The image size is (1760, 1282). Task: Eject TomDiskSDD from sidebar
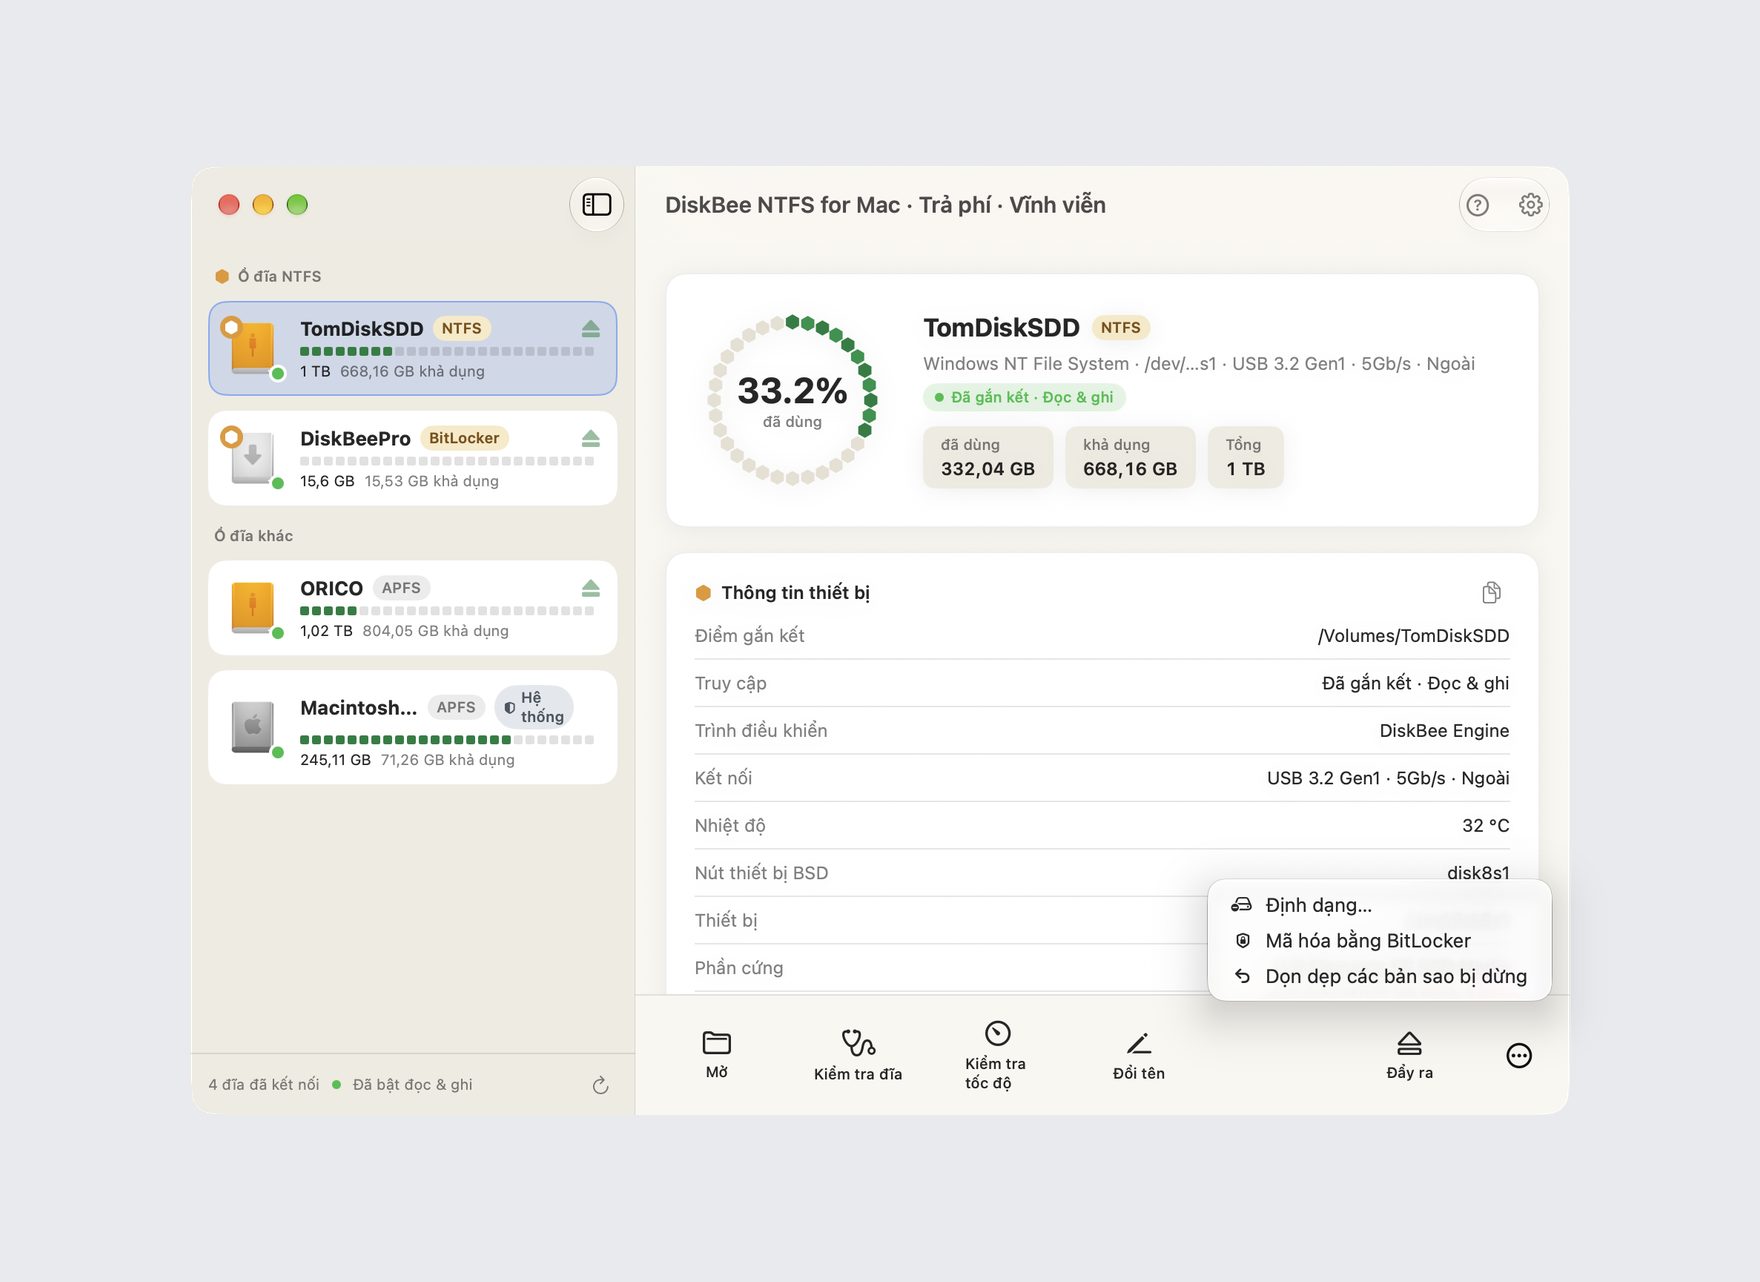point(591,329)
